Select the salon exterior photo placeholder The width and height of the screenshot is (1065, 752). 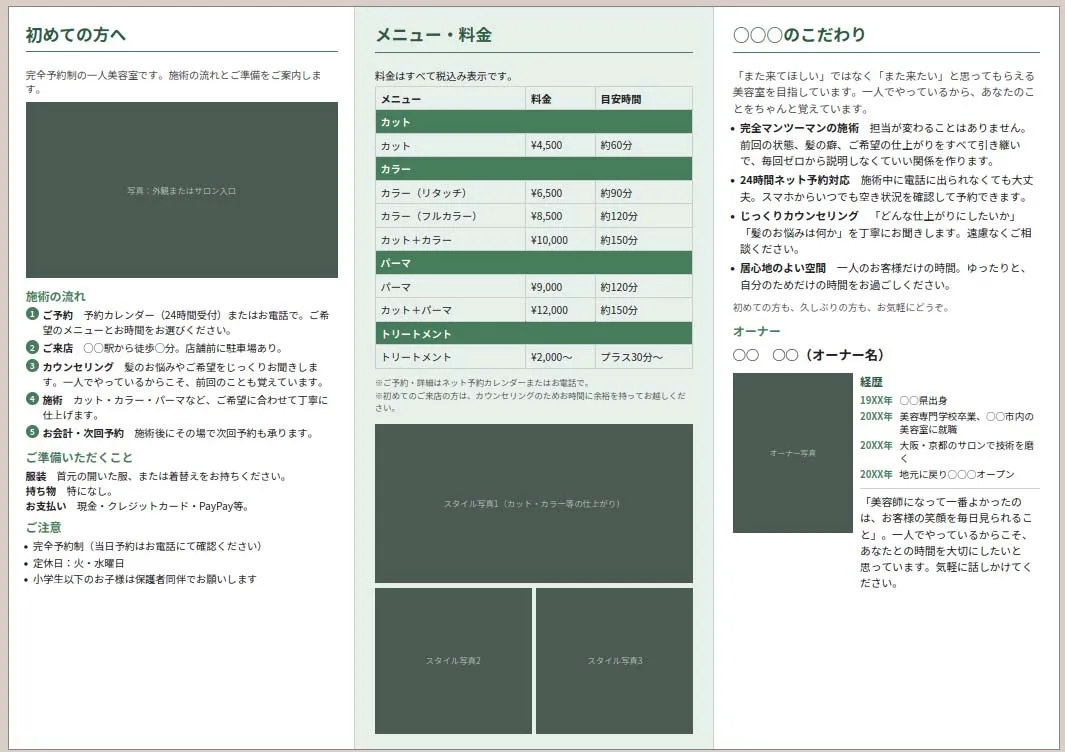tap(181, 190)
